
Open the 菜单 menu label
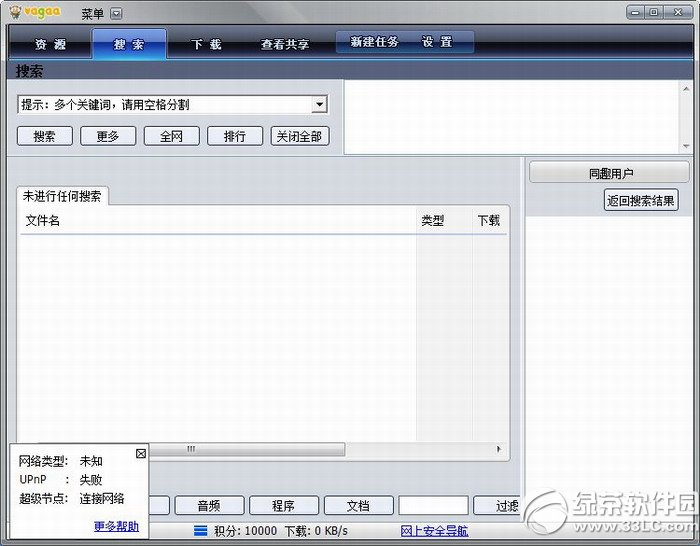92,14
